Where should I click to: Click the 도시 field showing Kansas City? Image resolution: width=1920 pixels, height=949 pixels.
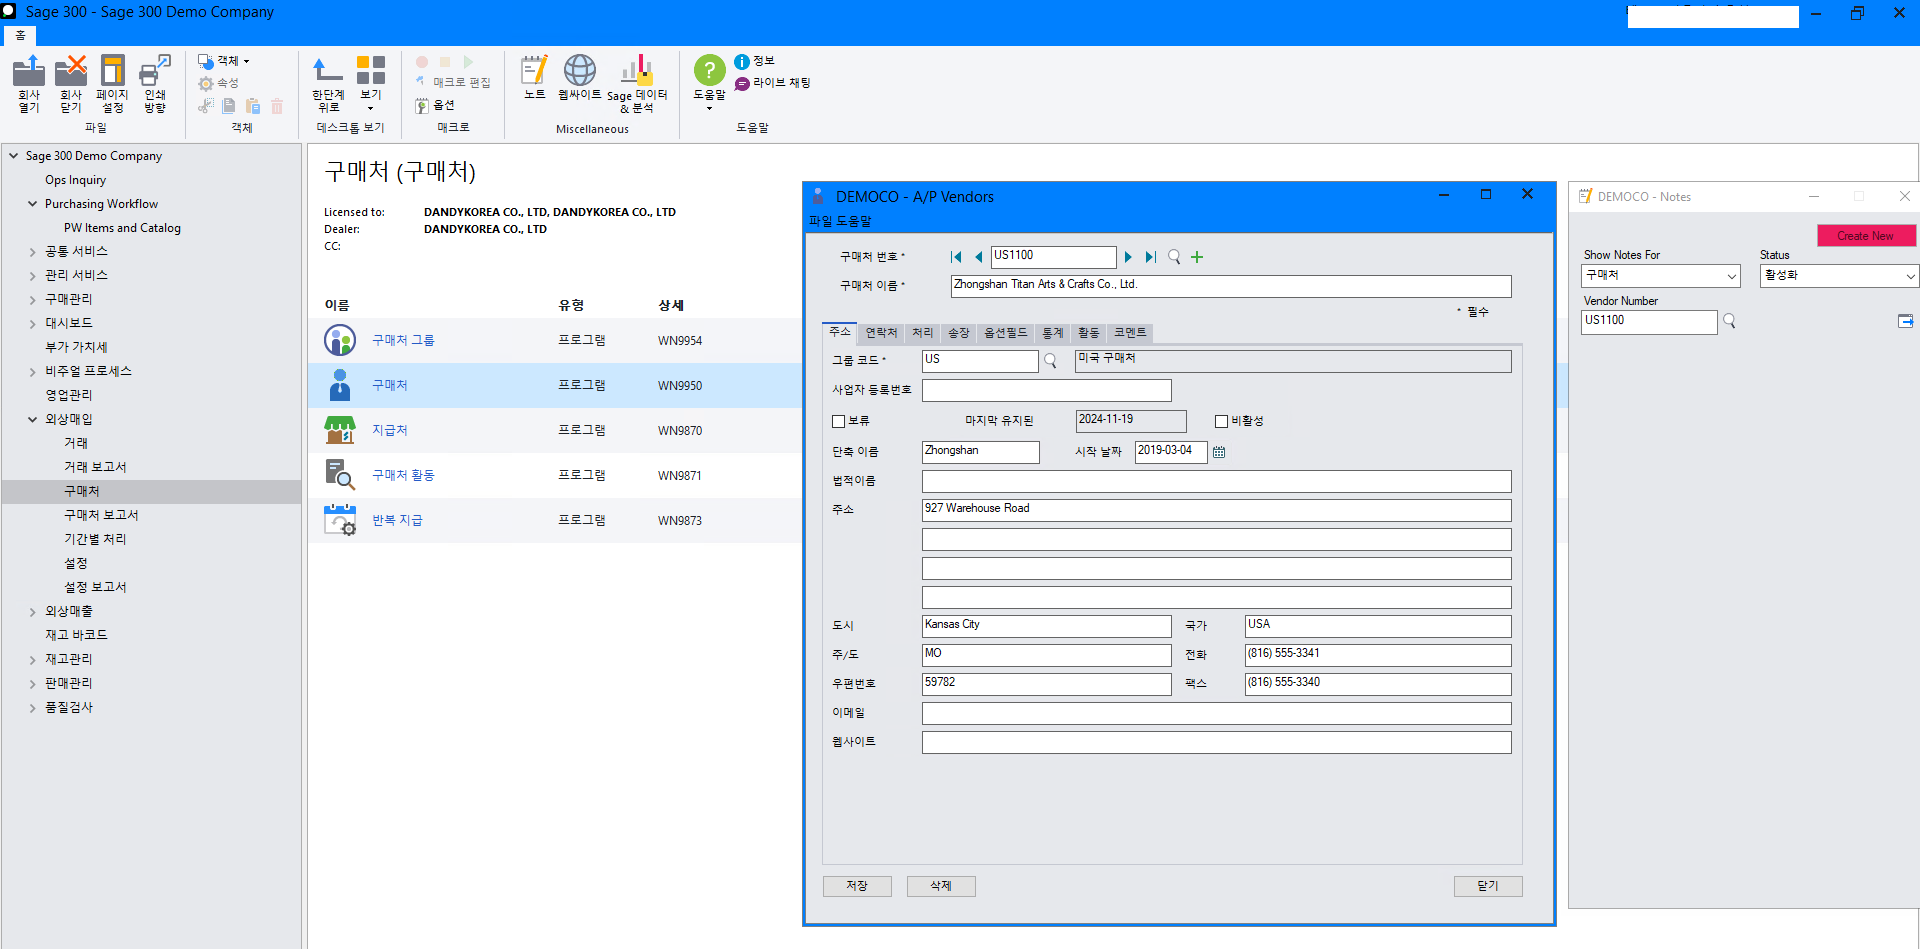[1046, 626]
